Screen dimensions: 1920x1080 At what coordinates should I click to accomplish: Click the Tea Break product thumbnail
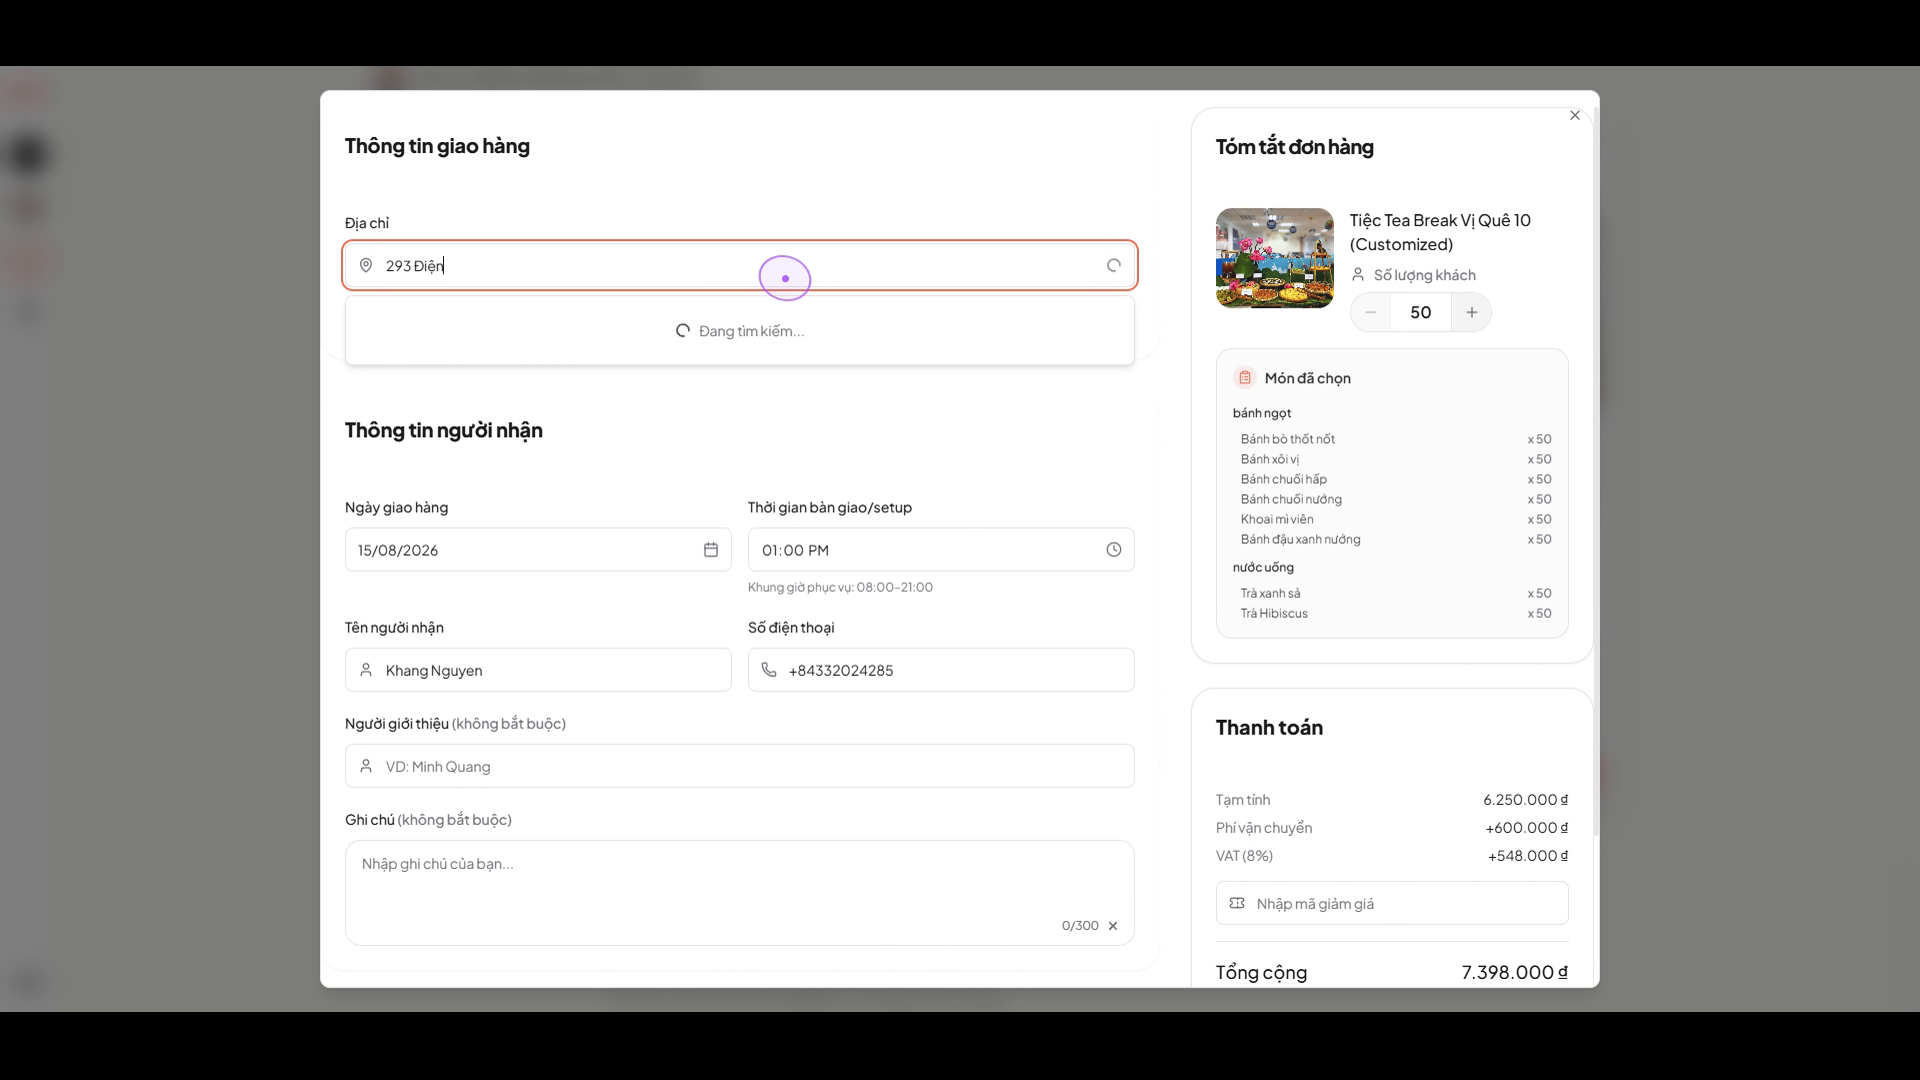click(x=1275, y=258)
